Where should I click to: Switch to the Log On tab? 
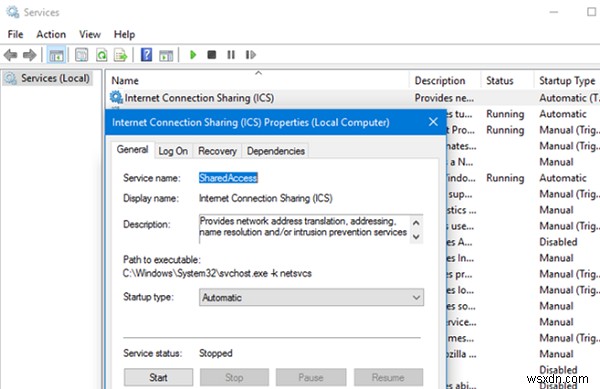click(173, 151)
